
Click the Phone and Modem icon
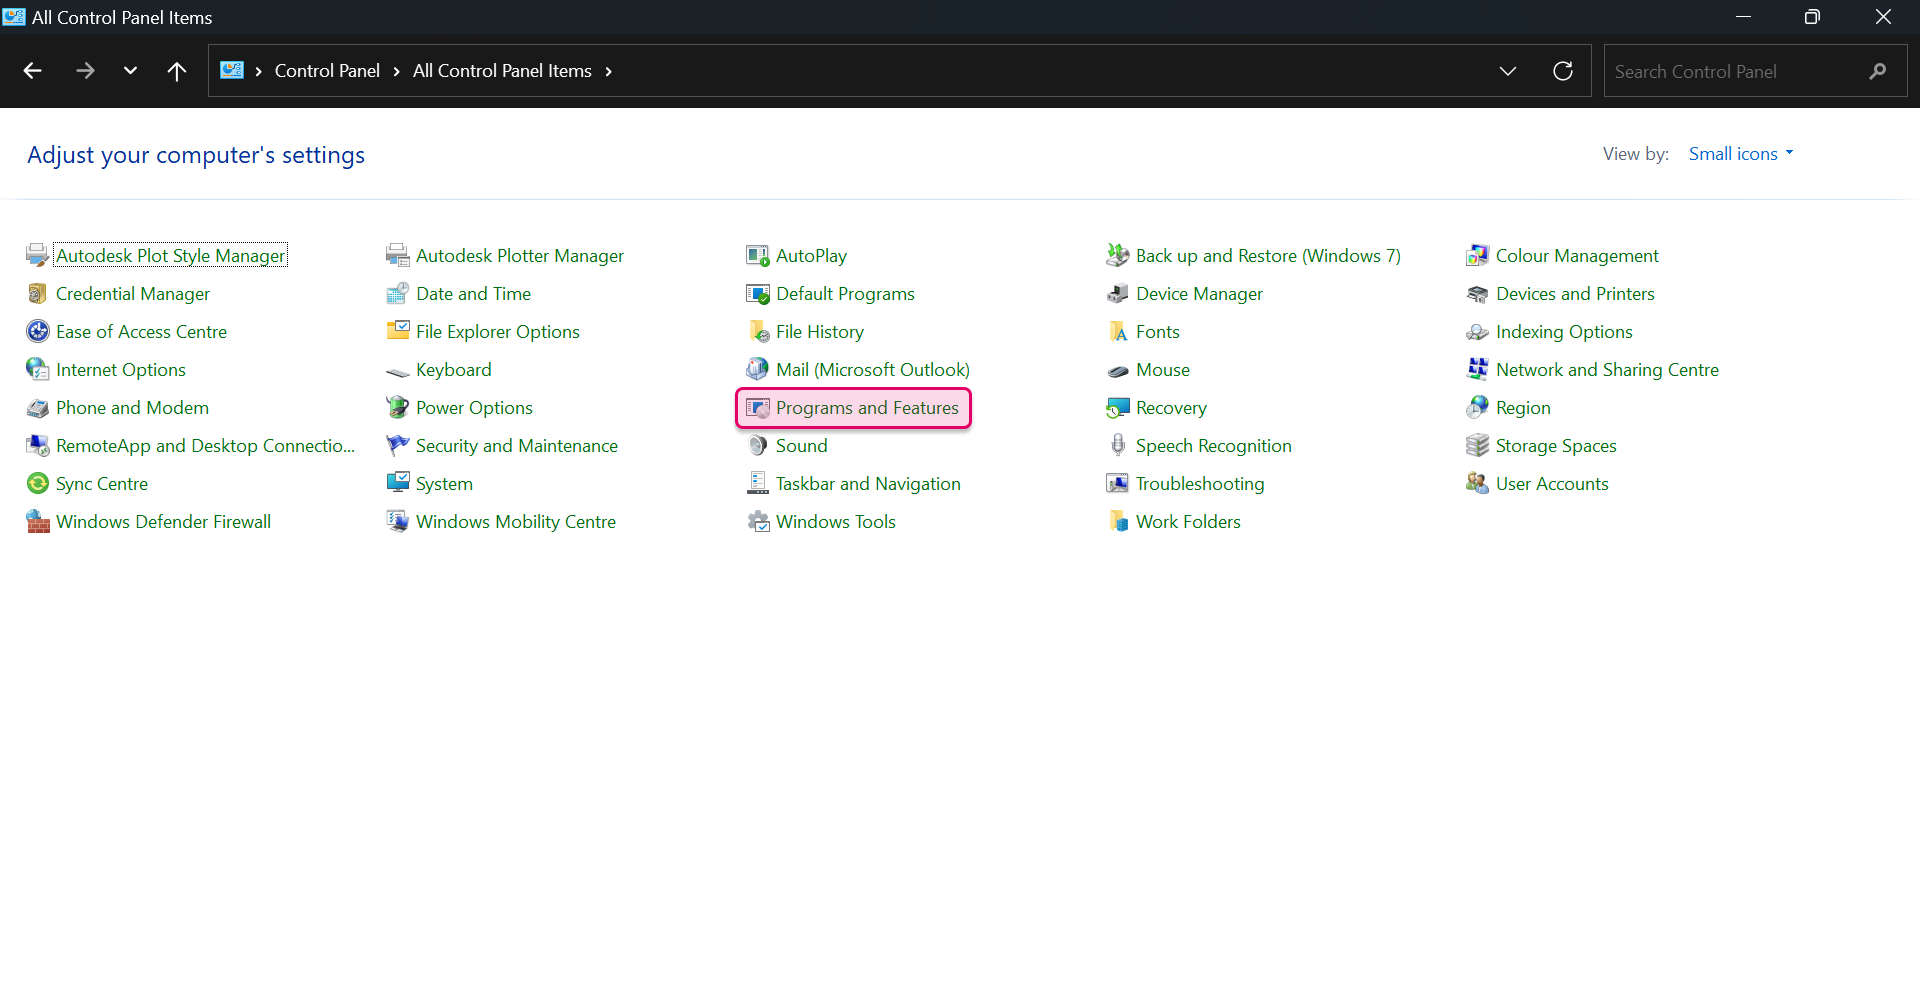point(38,408)
